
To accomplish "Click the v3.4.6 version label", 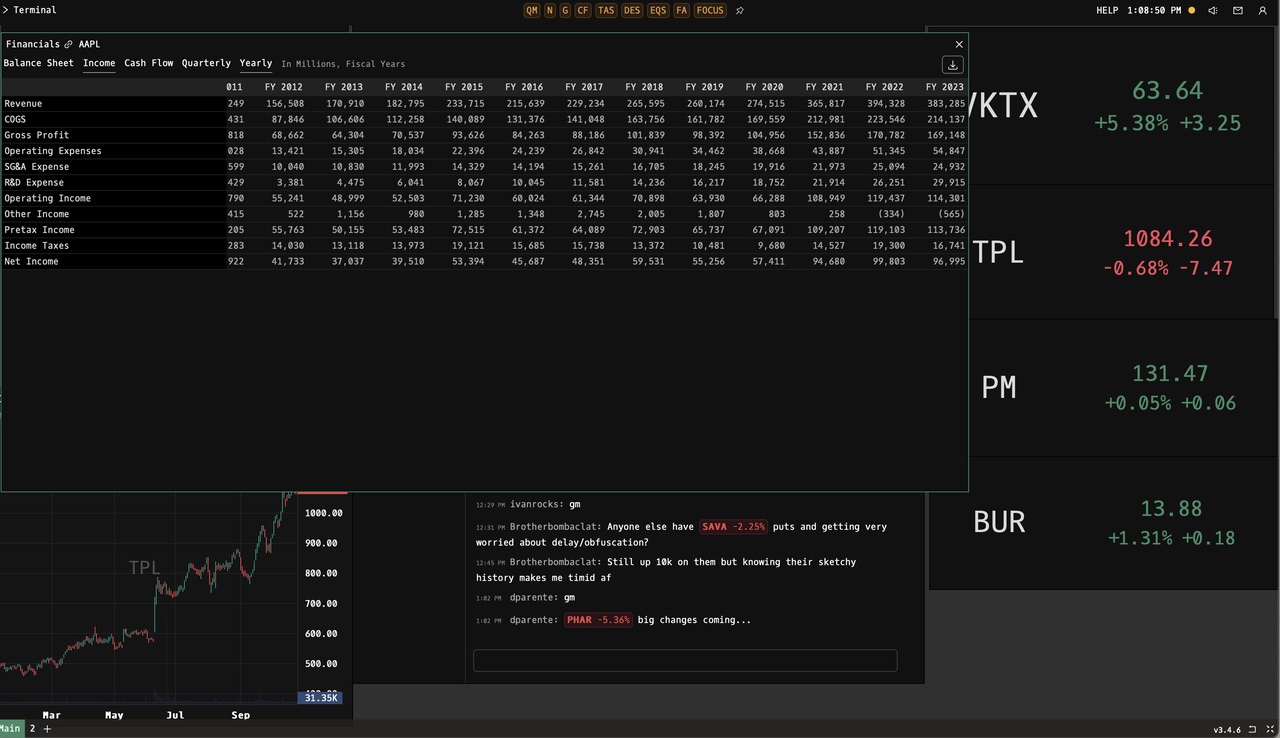I will (1226, 730).
